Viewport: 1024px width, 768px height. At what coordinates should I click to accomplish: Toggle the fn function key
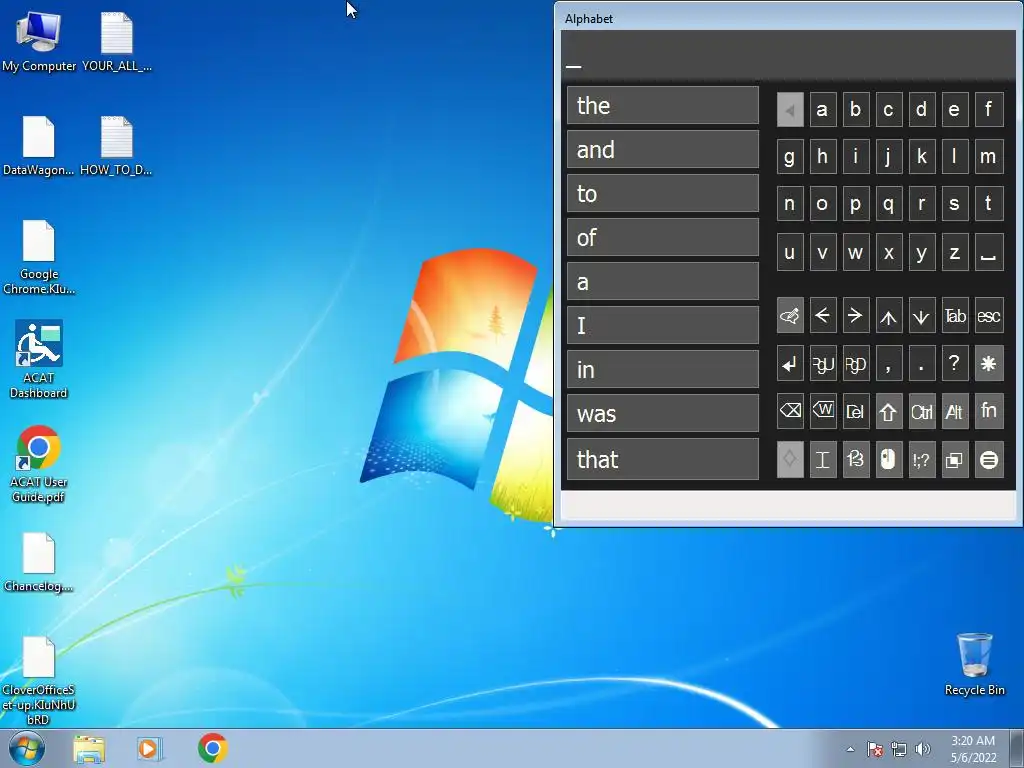(x=989, y=411)
